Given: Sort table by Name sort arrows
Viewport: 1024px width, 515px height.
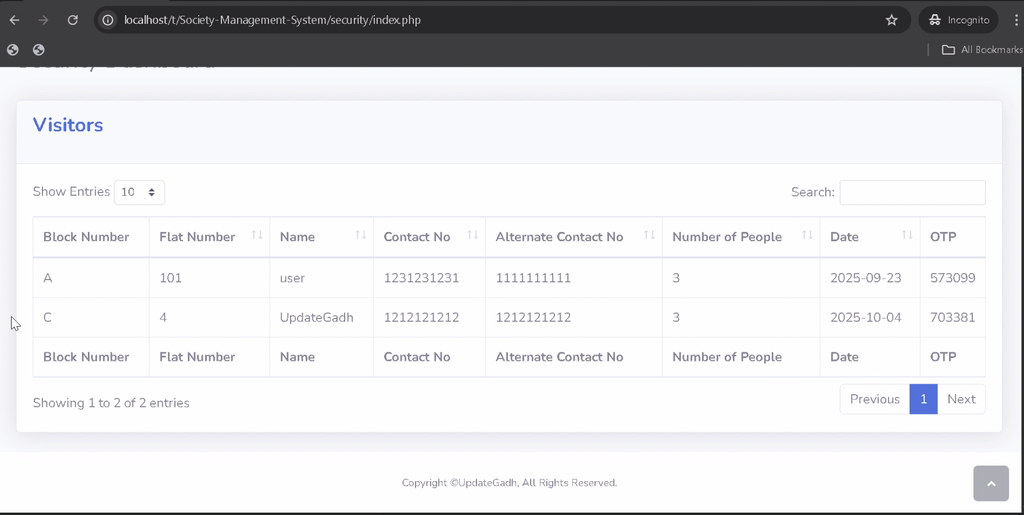Looking at the screenshot, I should [x=360, y=235].
